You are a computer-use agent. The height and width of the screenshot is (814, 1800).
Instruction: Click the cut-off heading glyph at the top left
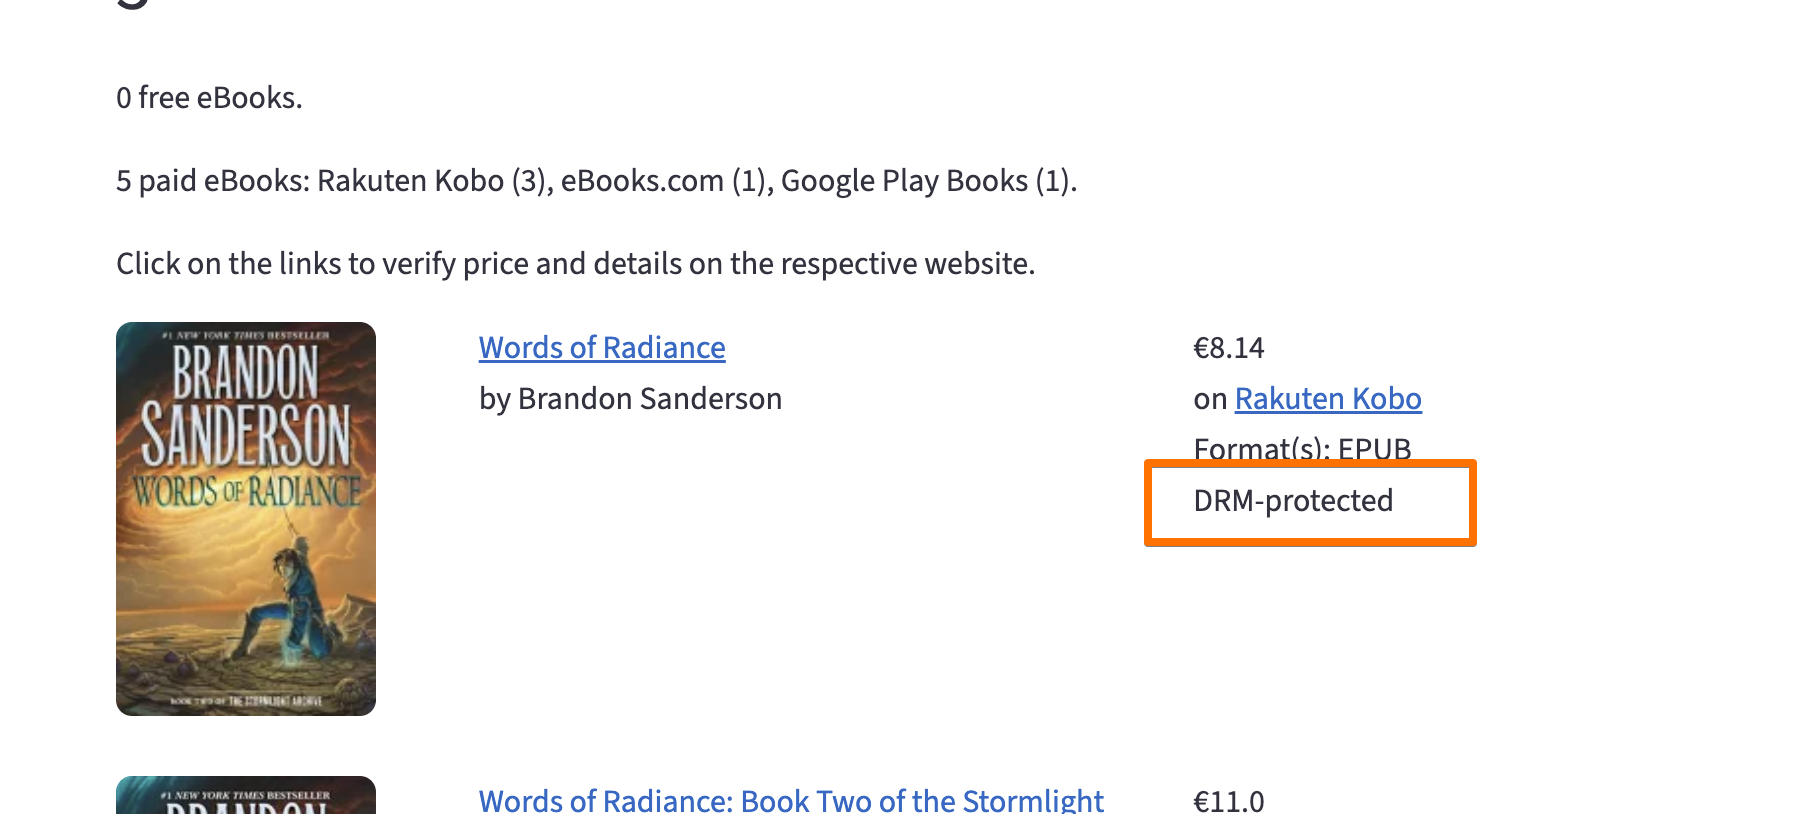point(133,4)
